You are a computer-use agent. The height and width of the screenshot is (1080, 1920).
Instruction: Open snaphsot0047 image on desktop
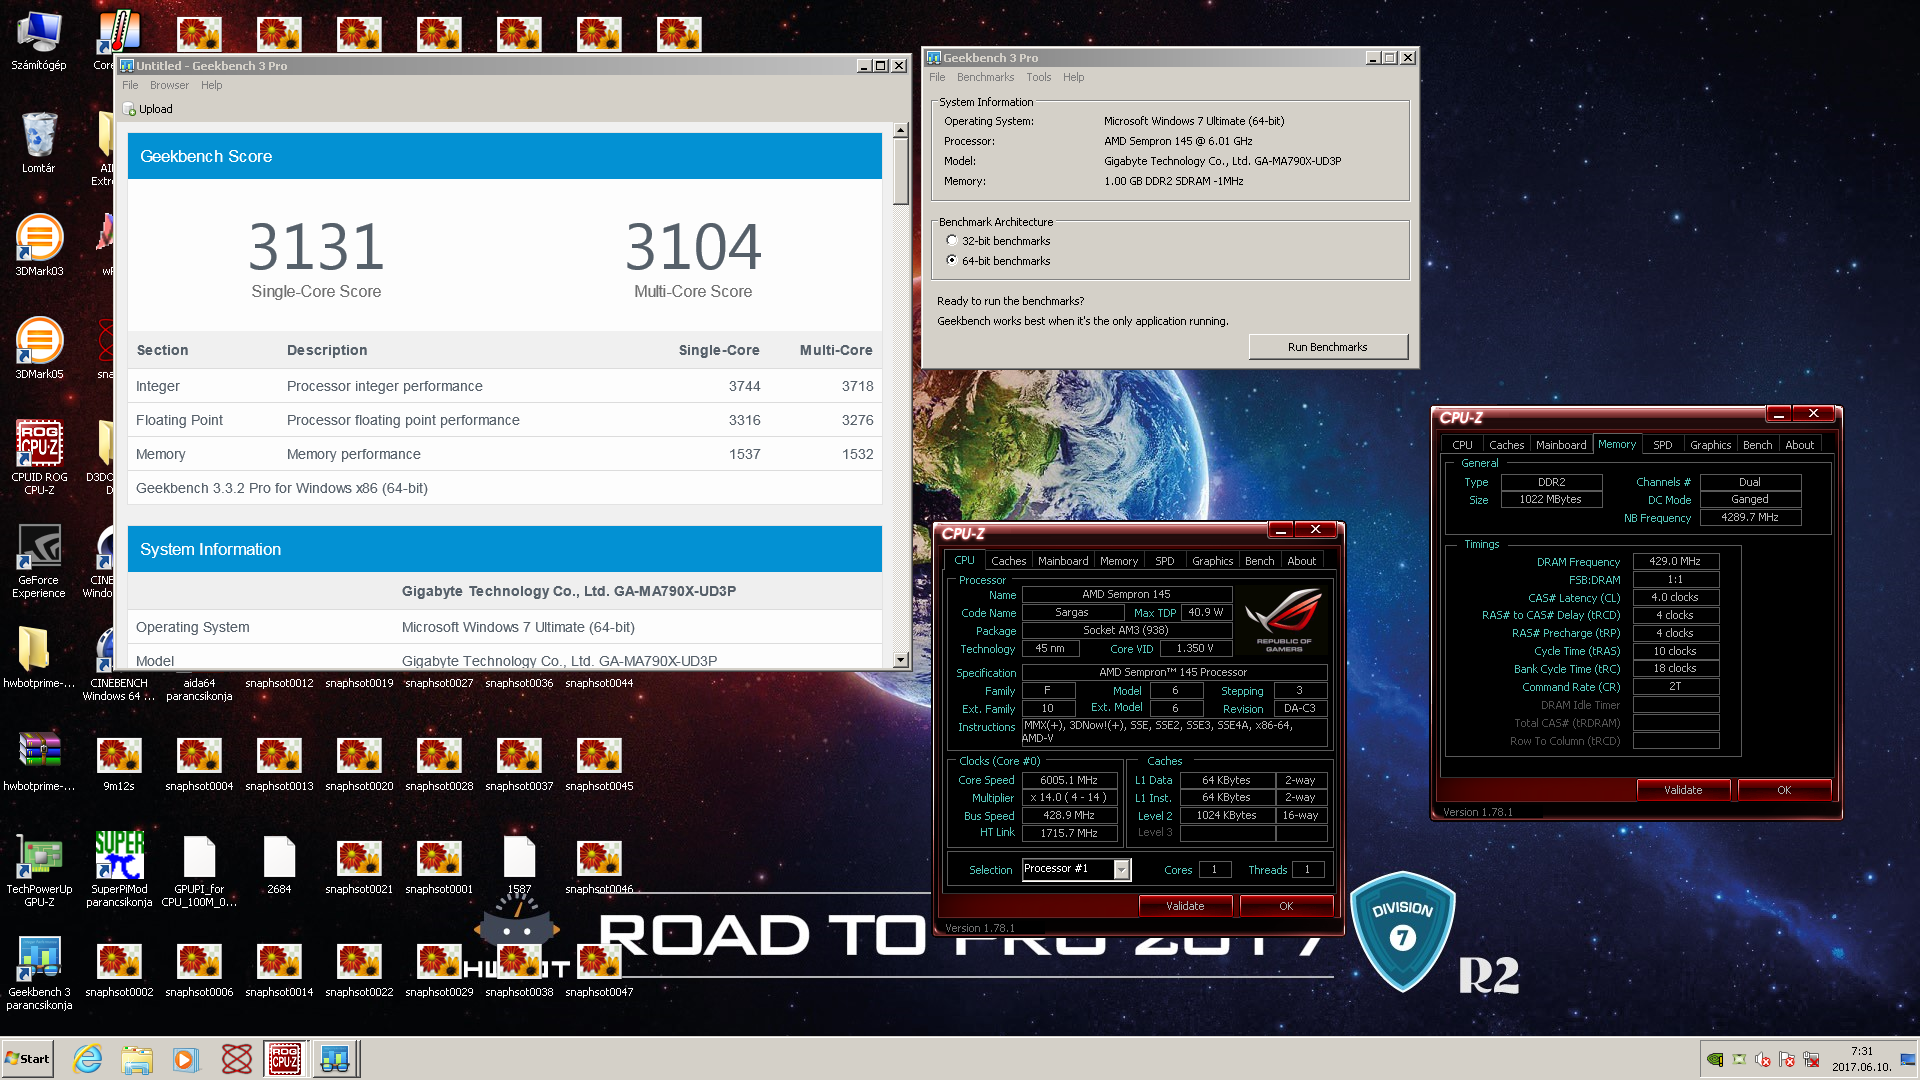pos(599,969)
